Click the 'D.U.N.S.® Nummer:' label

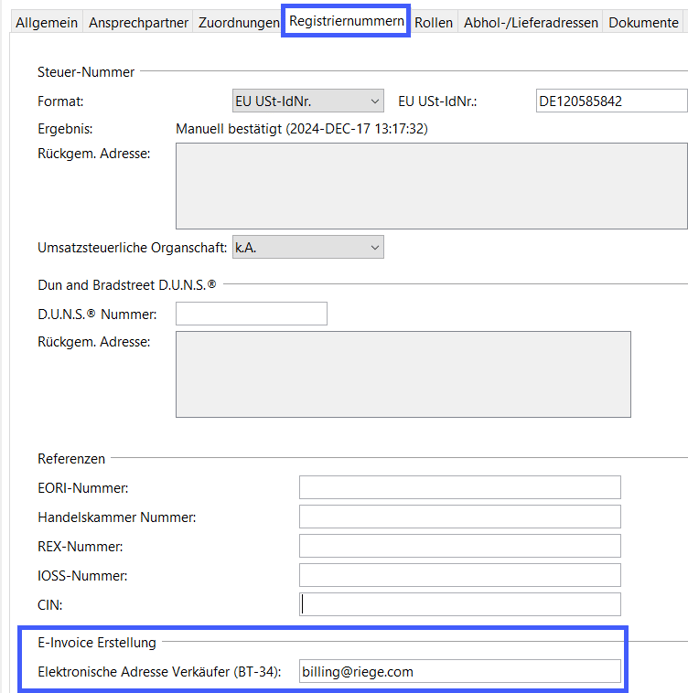(97, 314)
